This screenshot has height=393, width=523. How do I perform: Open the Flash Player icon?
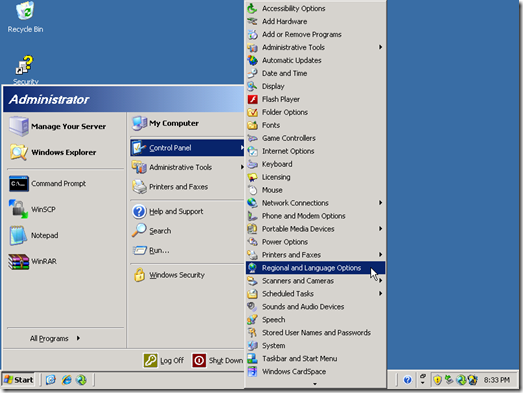click(252, 99)
